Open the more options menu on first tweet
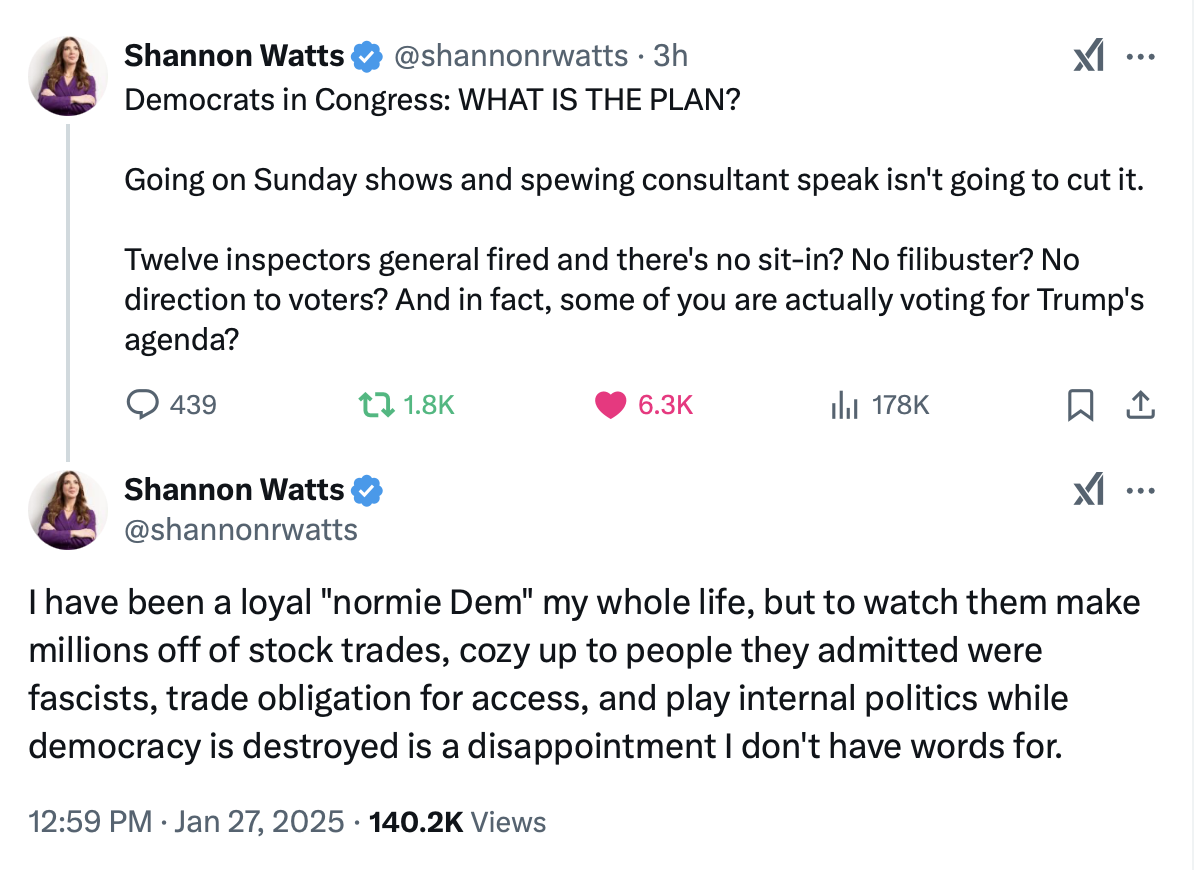Viewport: 1198px width, 870px height. [x=1141, y=57]
